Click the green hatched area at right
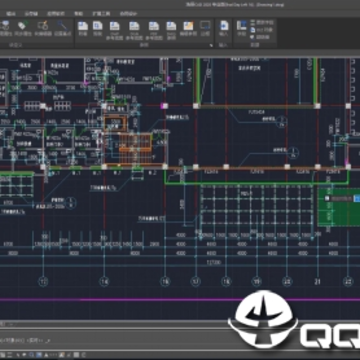 pyautogui.click(x=338, y=207)
